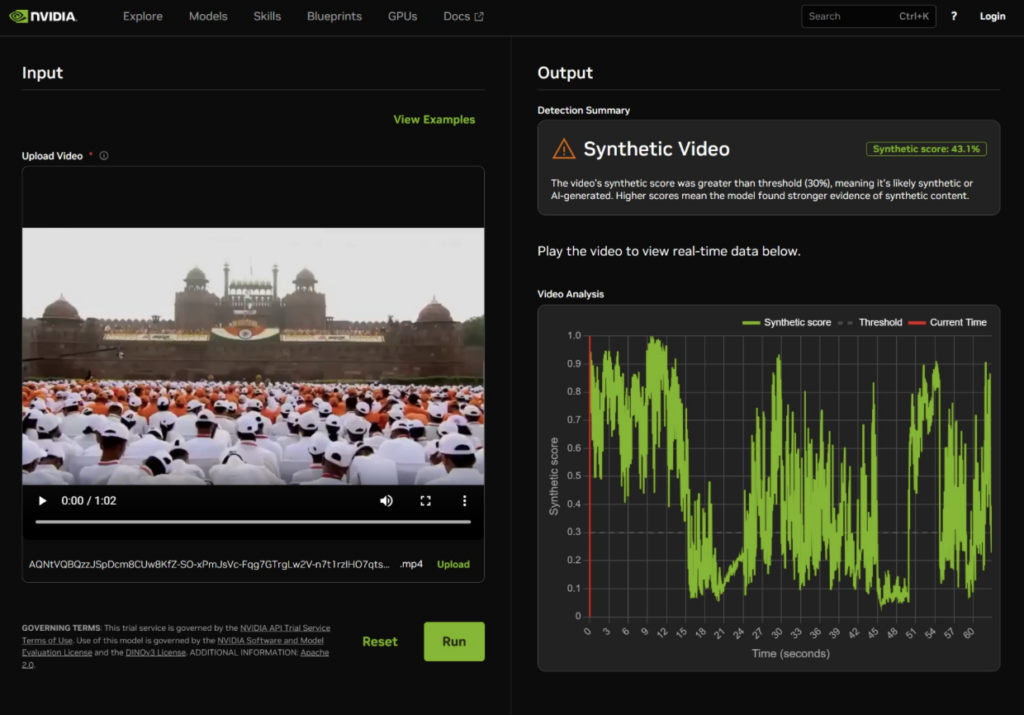Open NVIDIA API Trial Service Terms of Use link
Viewport: 1024px width, 715px height.
pos(285,628)
